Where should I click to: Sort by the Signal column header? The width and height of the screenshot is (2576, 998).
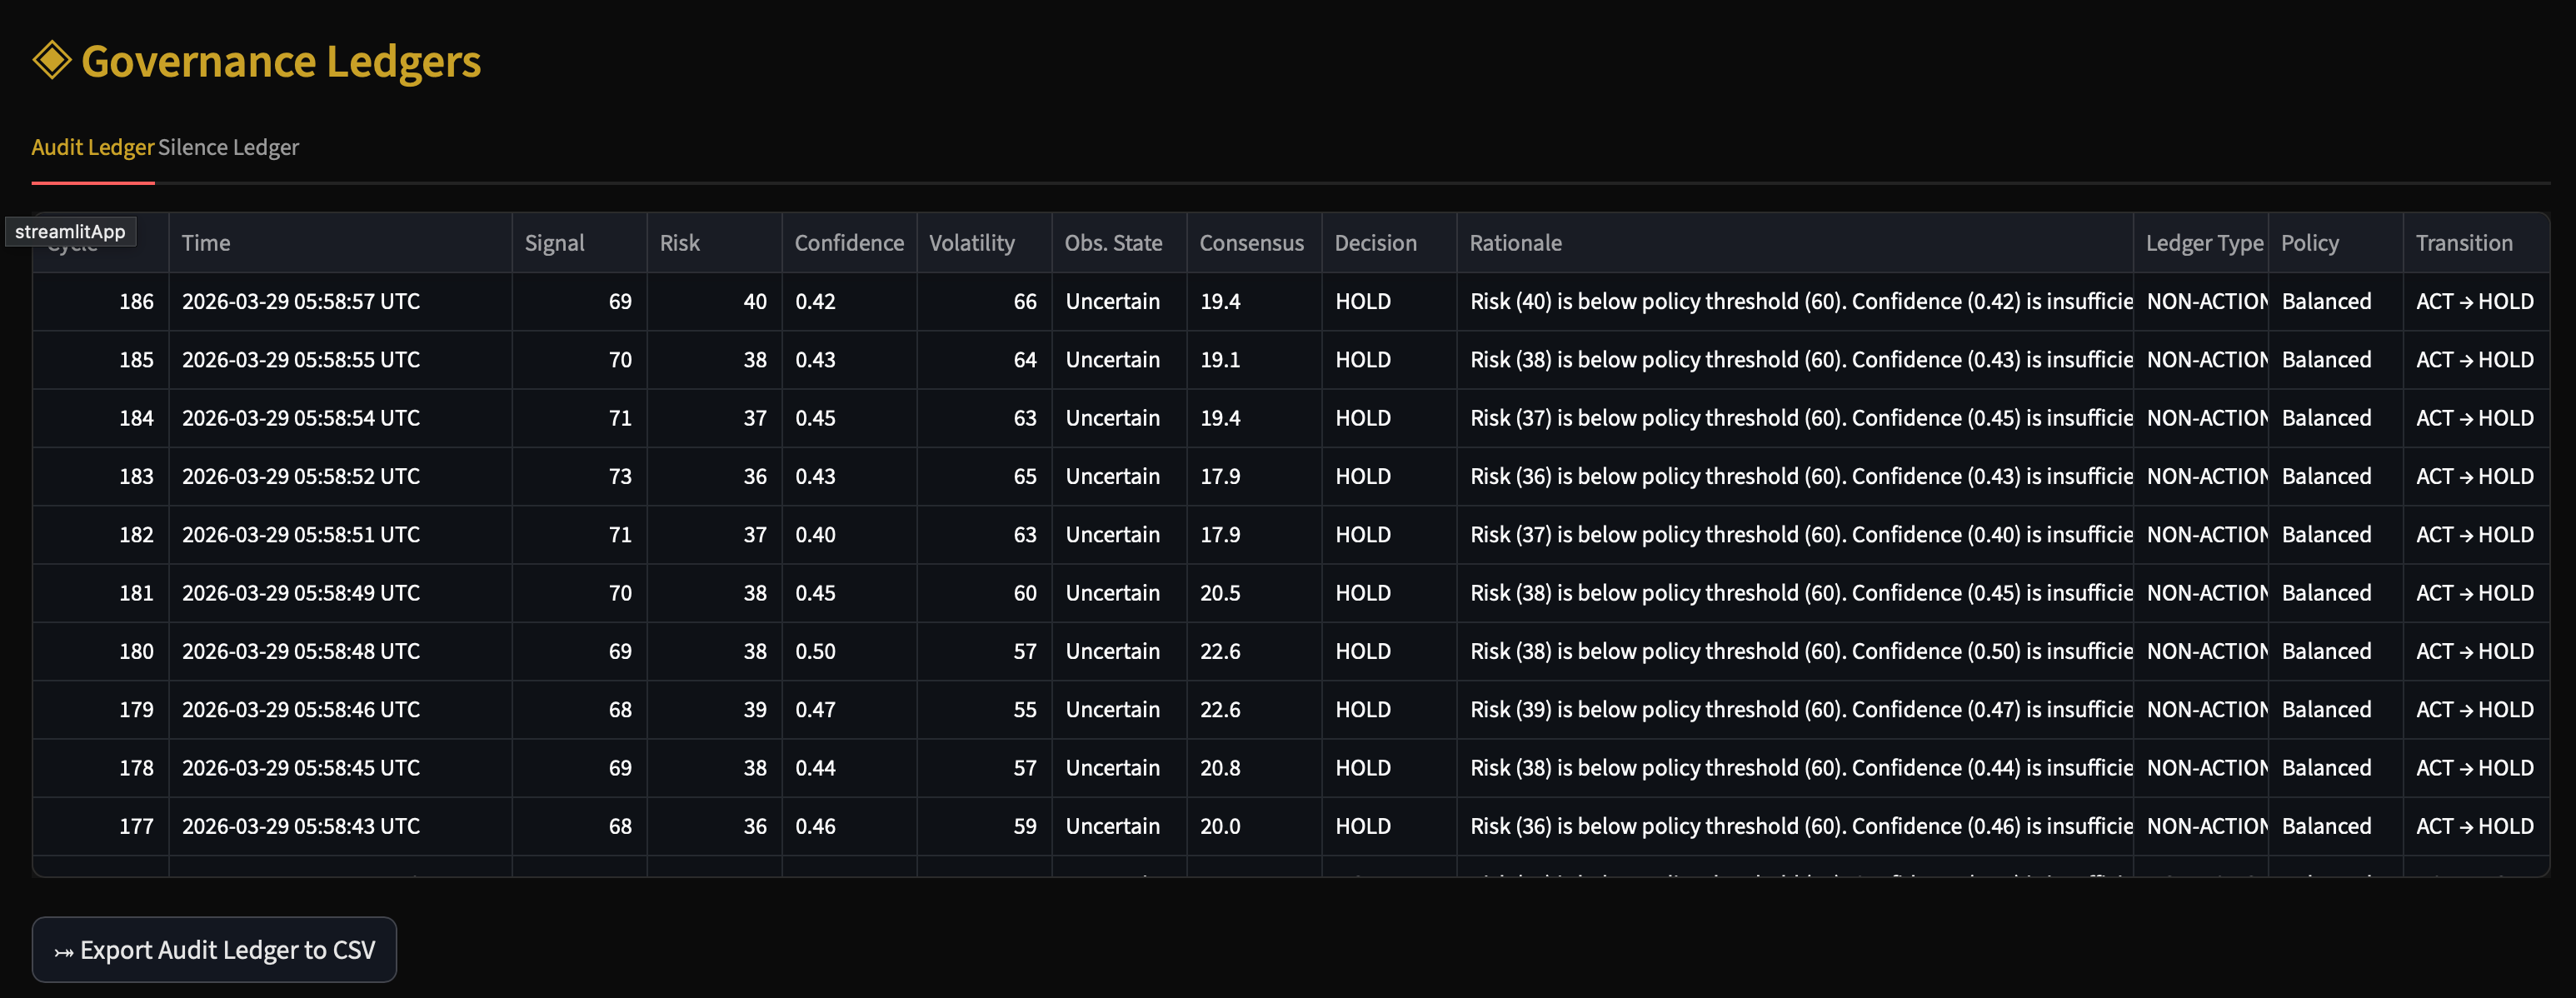click(x=554, y=243)
